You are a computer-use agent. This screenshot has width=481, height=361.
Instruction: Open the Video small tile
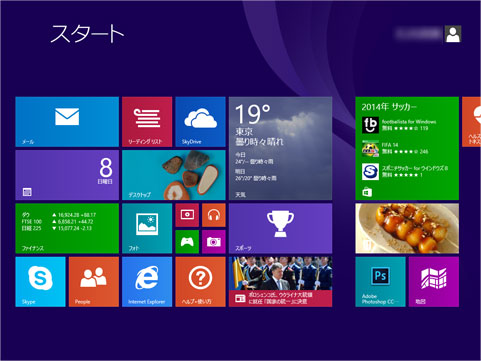coord(187,215)
